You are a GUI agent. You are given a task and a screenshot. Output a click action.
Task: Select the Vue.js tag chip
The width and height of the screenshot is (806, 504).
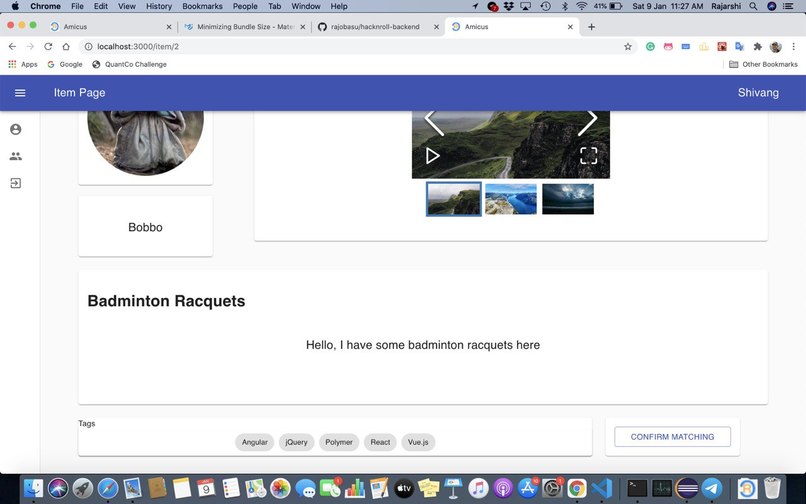tap(418, 442)
